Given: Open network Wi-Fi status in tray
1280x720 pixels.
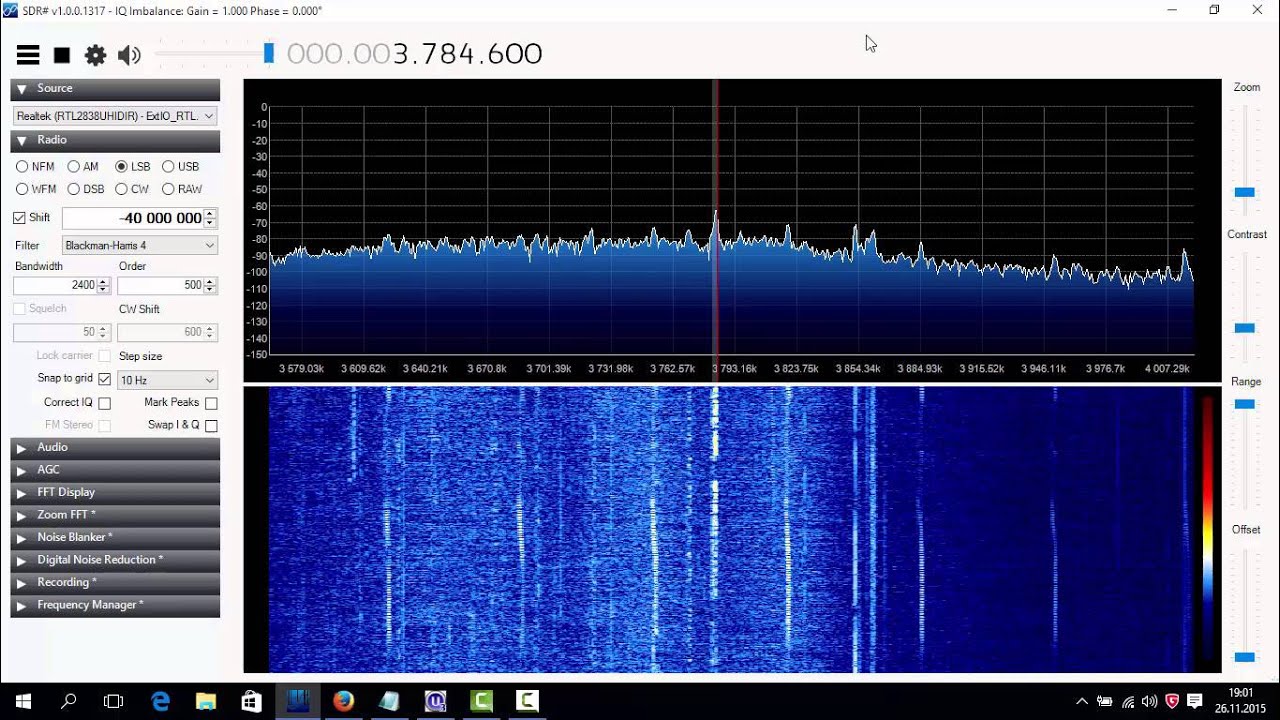Looking at the screenshot, I should click(1127, 701).
